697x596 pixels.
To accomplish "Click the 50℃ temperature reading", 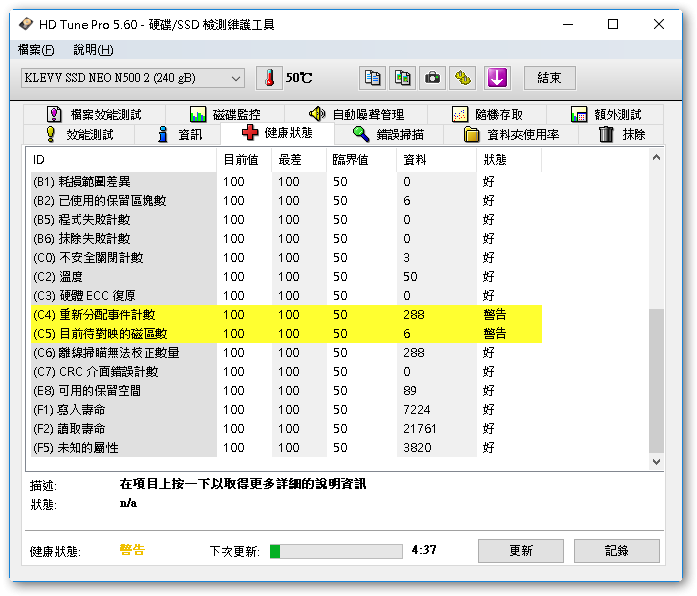I will (x=299, y=78).
